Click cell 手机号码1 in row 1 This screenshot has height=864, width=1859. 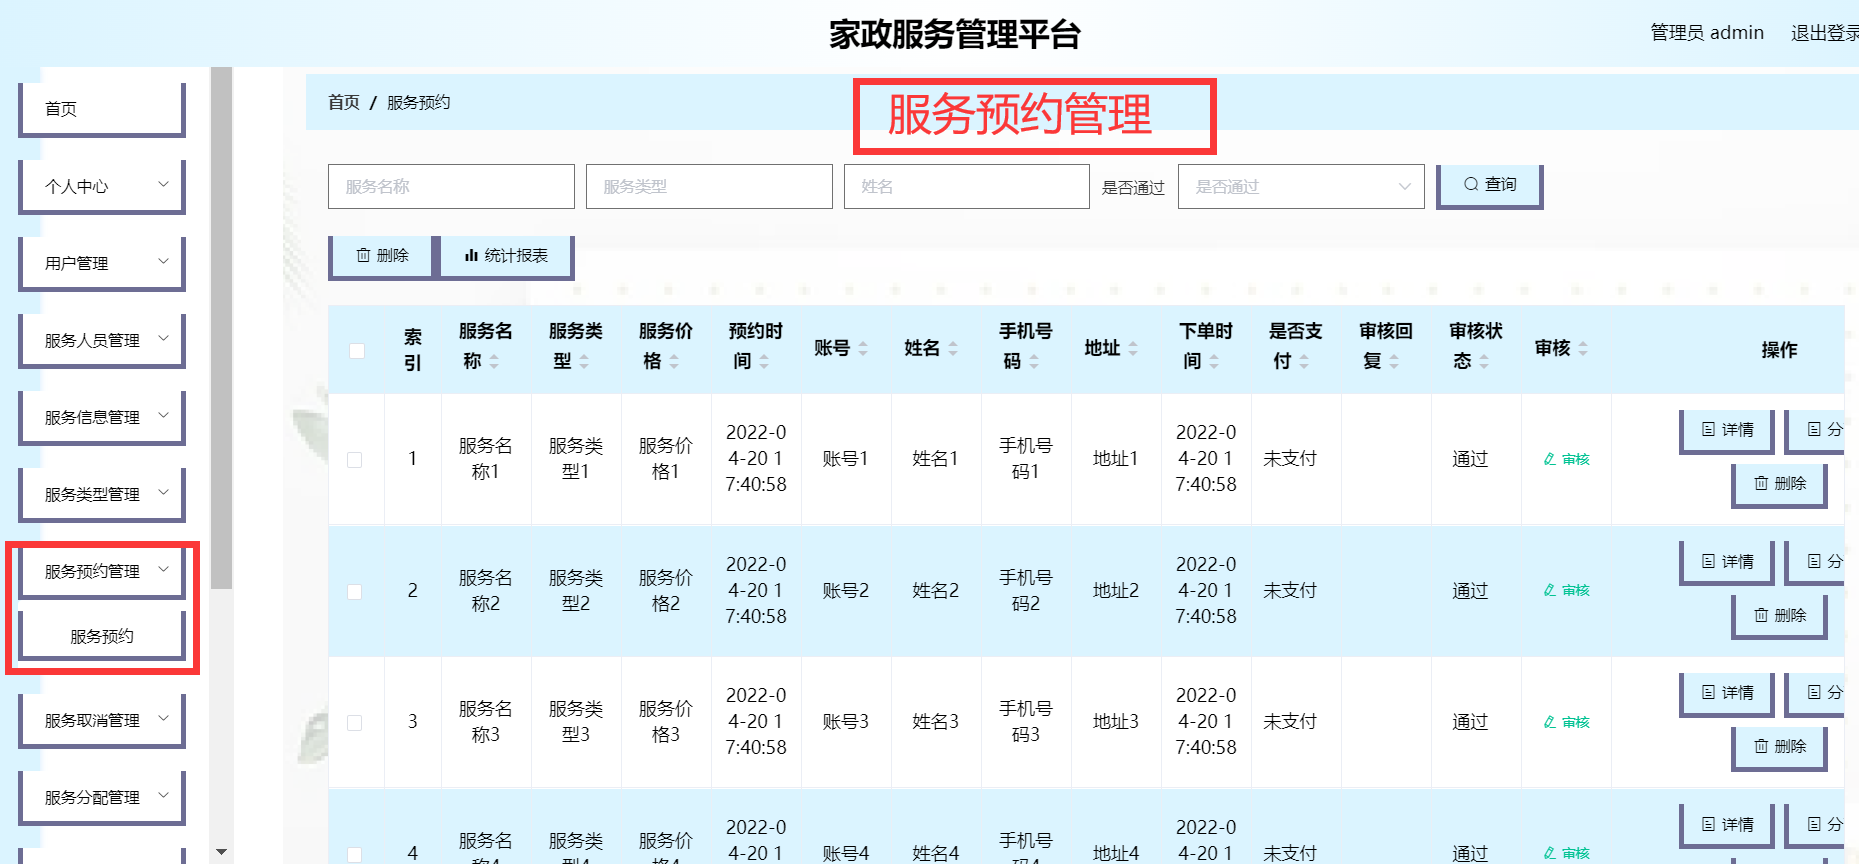pos(1026,459)
